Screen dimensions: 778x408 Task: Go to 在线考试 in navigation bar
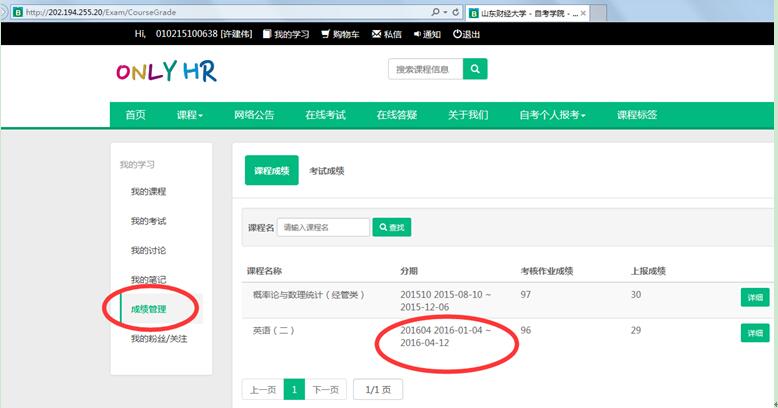point(325,115)
